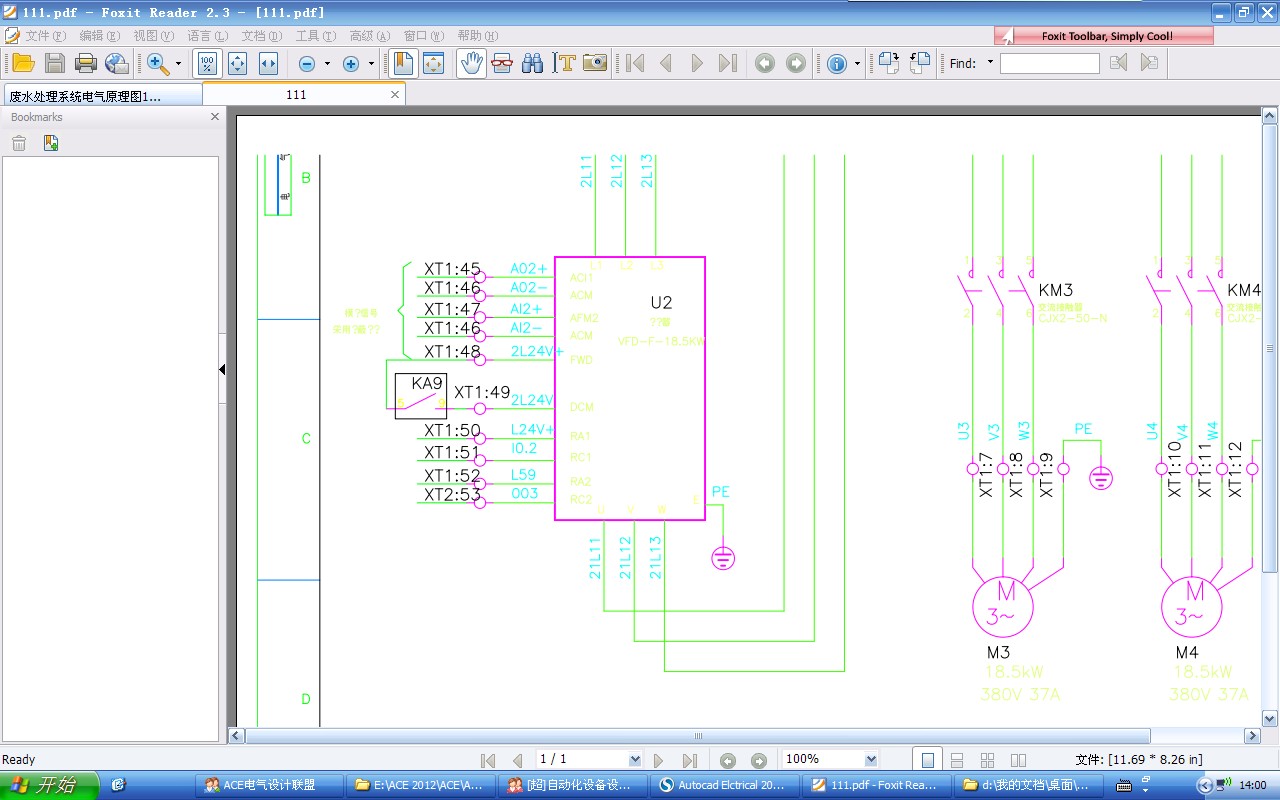Viewport: 1280px width, 800px height.
Task: Open the 工具 (Tools) menu
Action: click(316, 36)
